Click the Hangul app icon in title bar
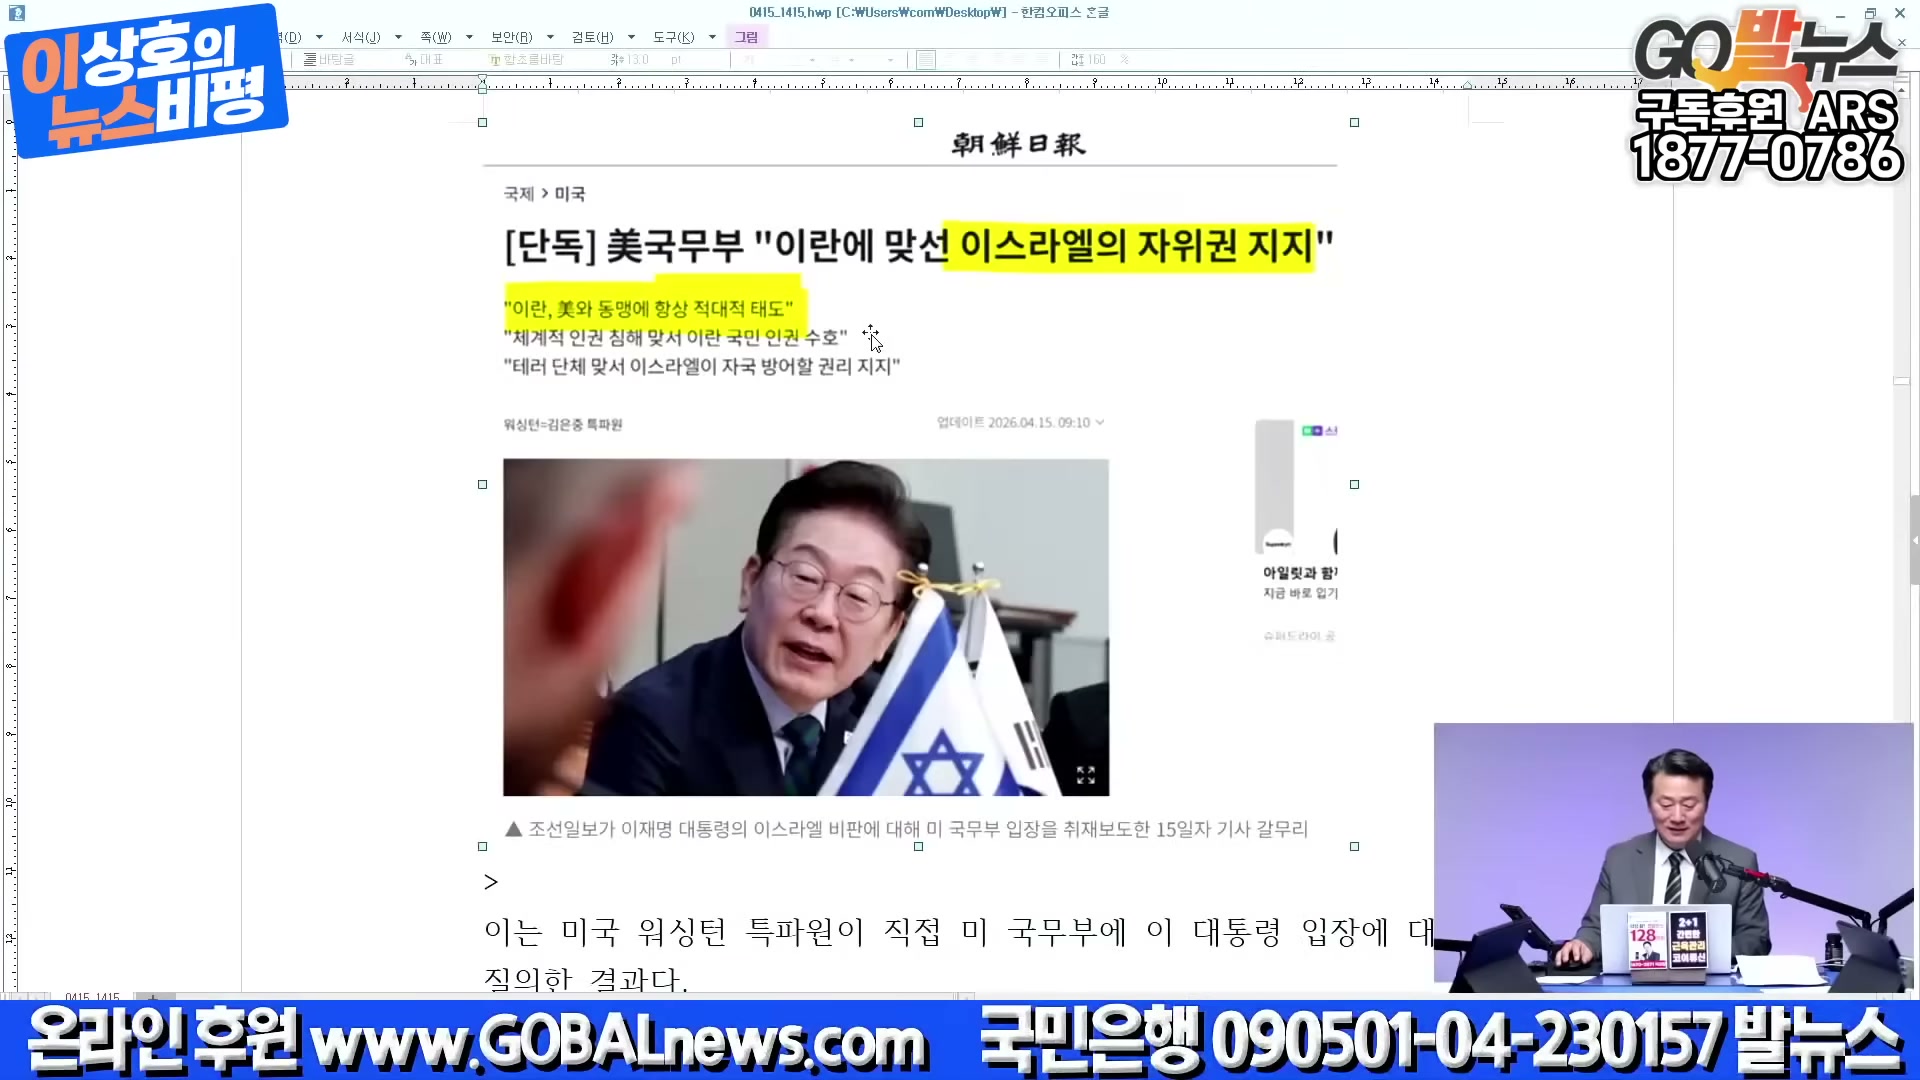 point(17,13)
